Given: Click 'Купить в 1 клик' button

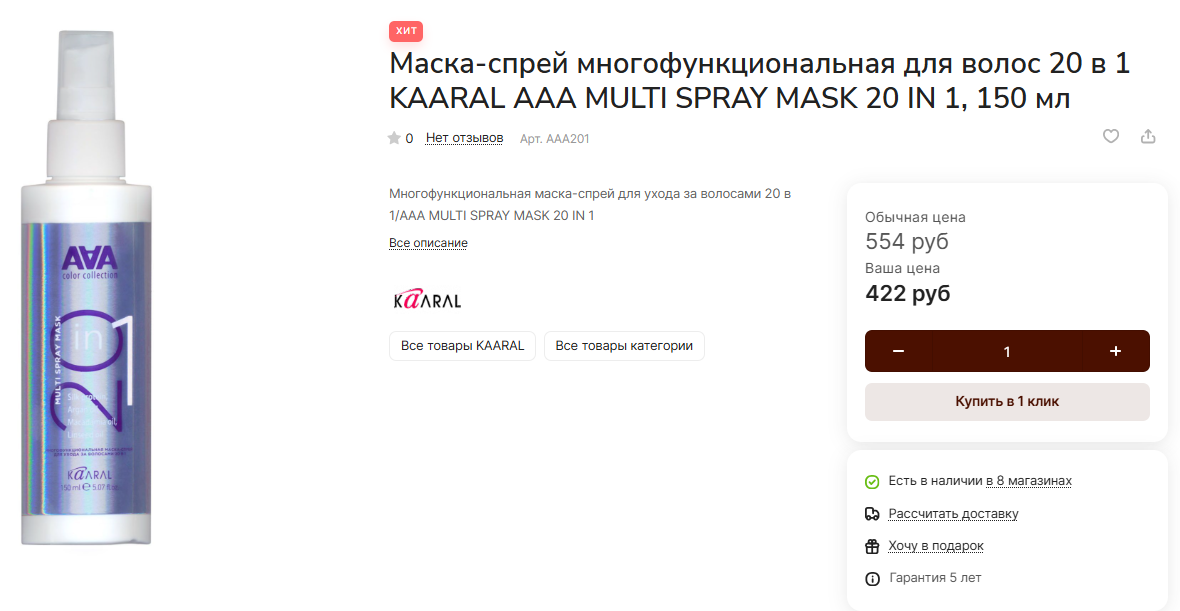Looking at the screenshot, I should [1007, 402].
